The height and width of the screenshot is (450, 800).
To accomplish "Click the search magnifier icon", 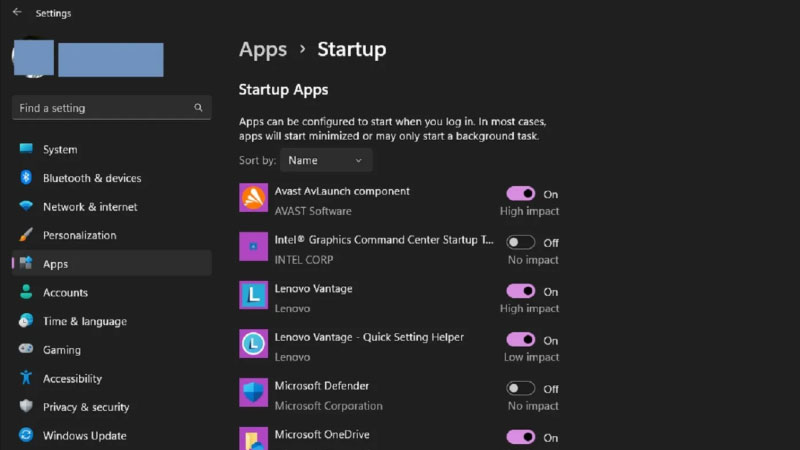I will click(x=198, y=108).
